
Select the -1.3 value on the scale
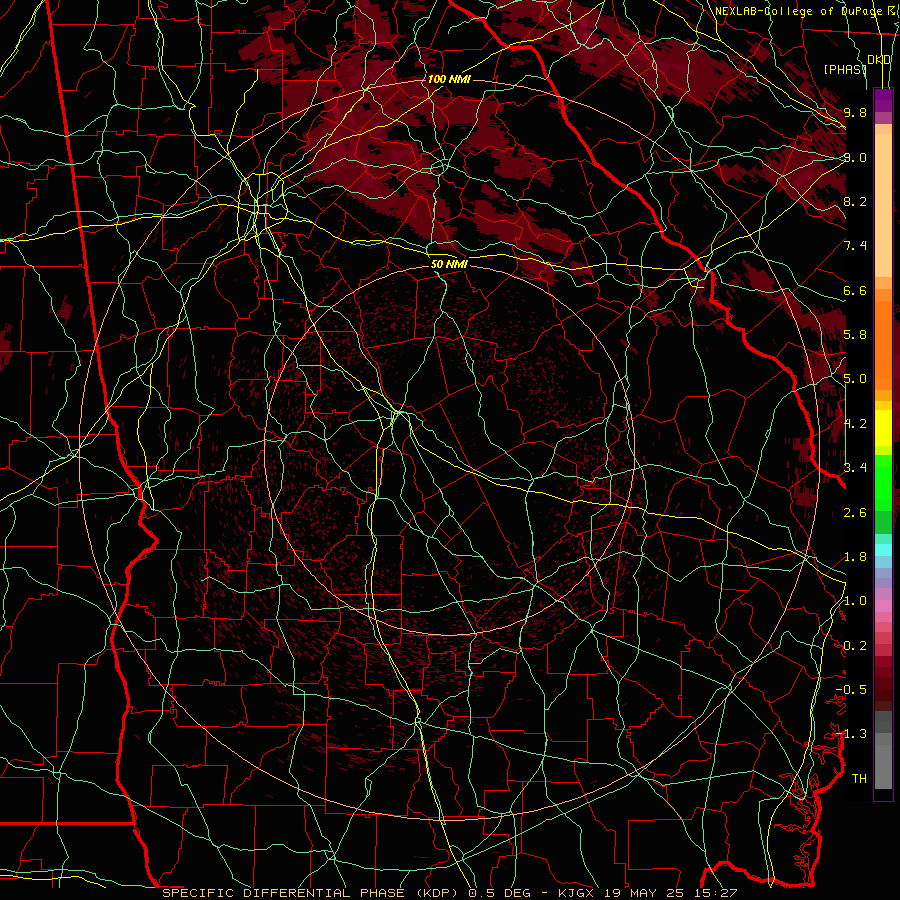pos(851,734)
